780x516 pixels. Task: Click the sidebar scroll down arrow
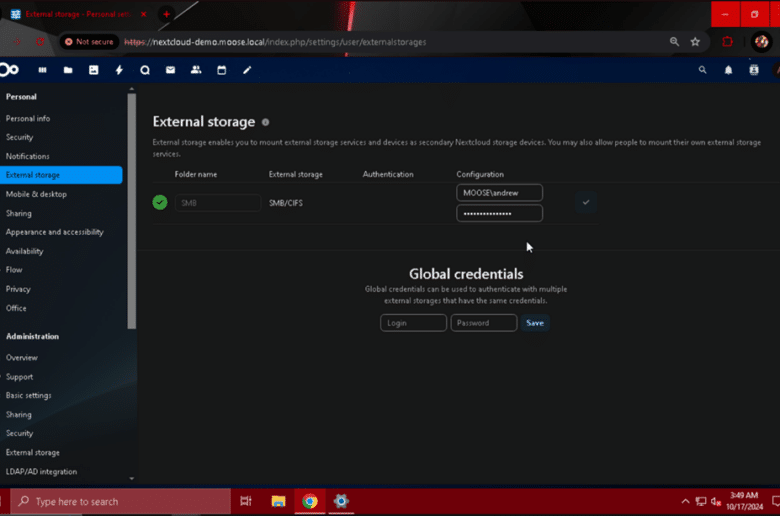[131, 478]
